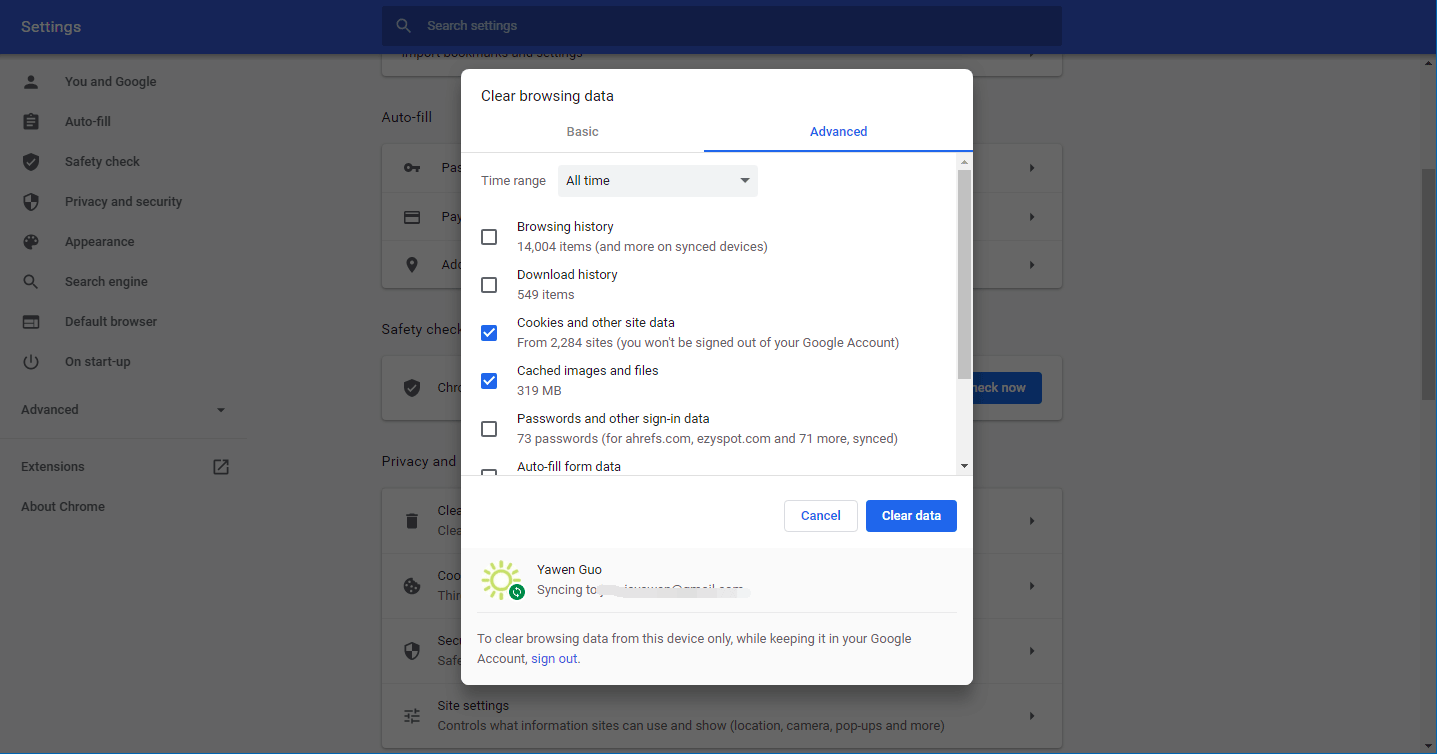Viewport: 1437px width, 754px height.
Task: Open Extensions external link icon
Action: (x=221, y=467)
